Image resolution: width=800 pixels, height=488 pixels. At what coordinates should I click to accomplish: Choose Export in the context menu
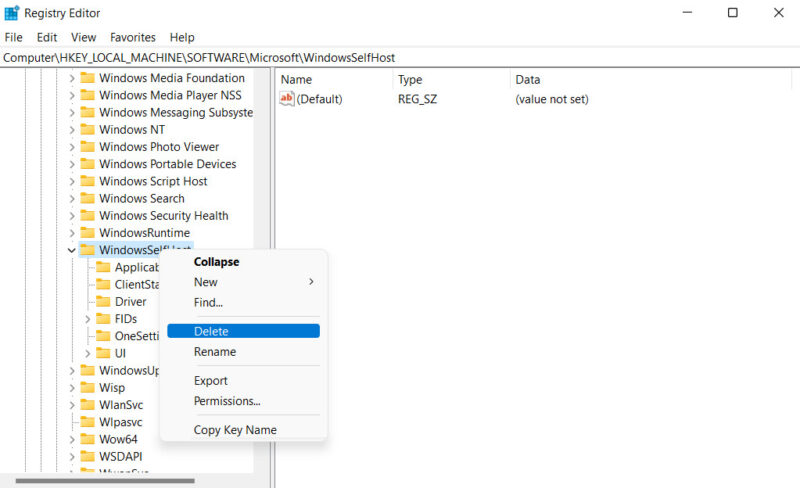pos(243,380)
